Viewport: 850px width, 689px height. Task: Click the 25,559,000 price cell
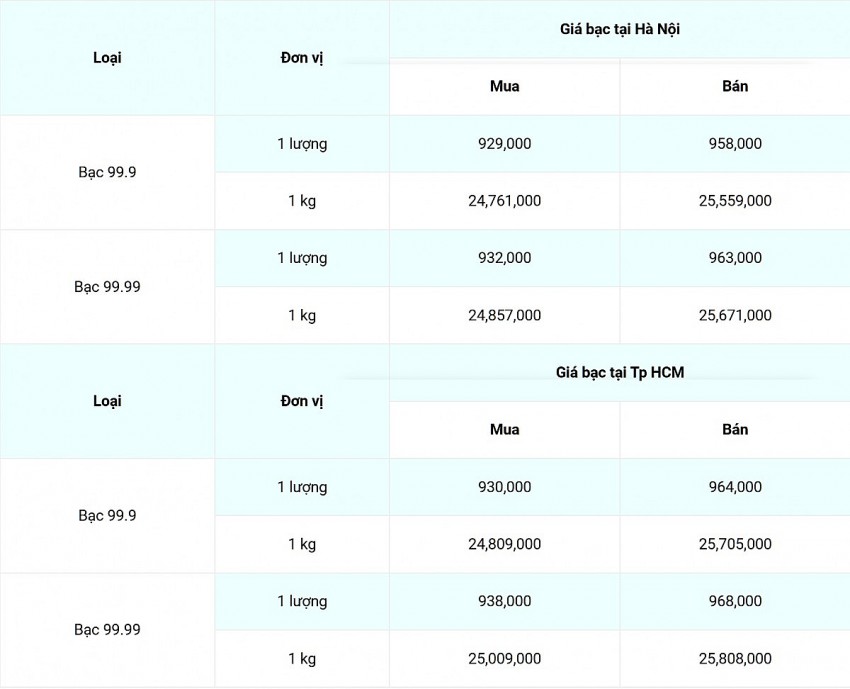pos(735,201)
